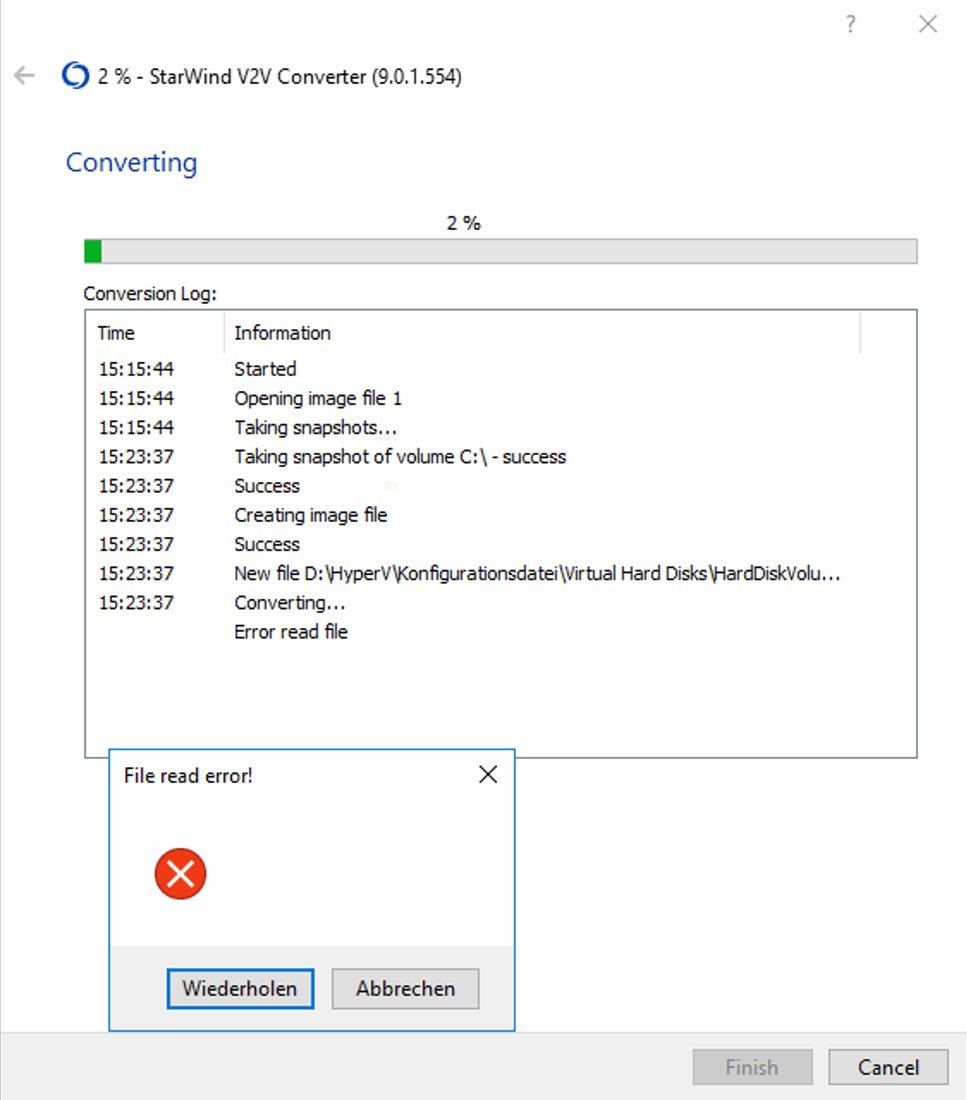
Task: Click the '2 %' progress label above bar
Action: coord(463,223)
